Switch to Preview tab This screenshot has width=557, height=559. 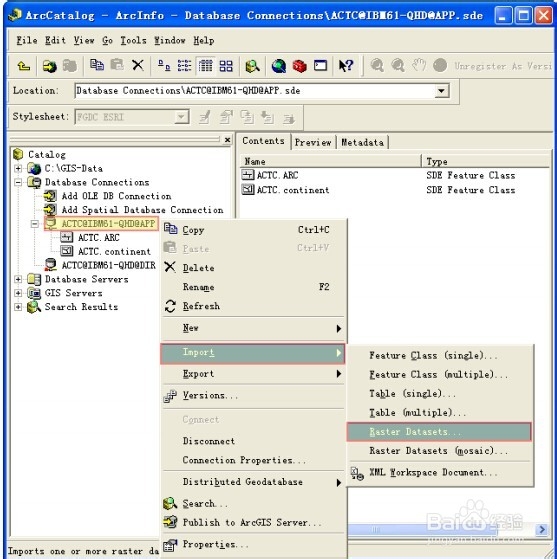pyautogui.click(x=313, y=142)
